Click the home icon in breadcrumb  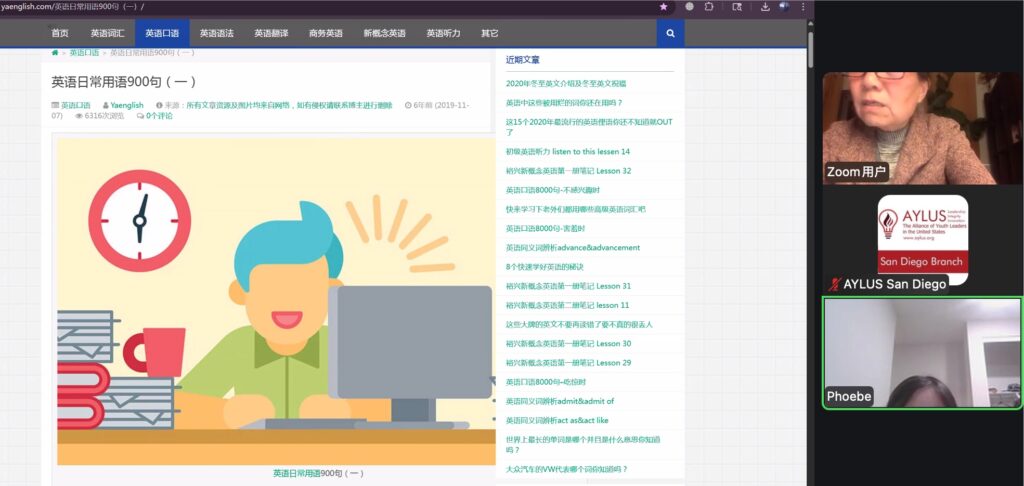pyautogui.click(x=55, y=52)
